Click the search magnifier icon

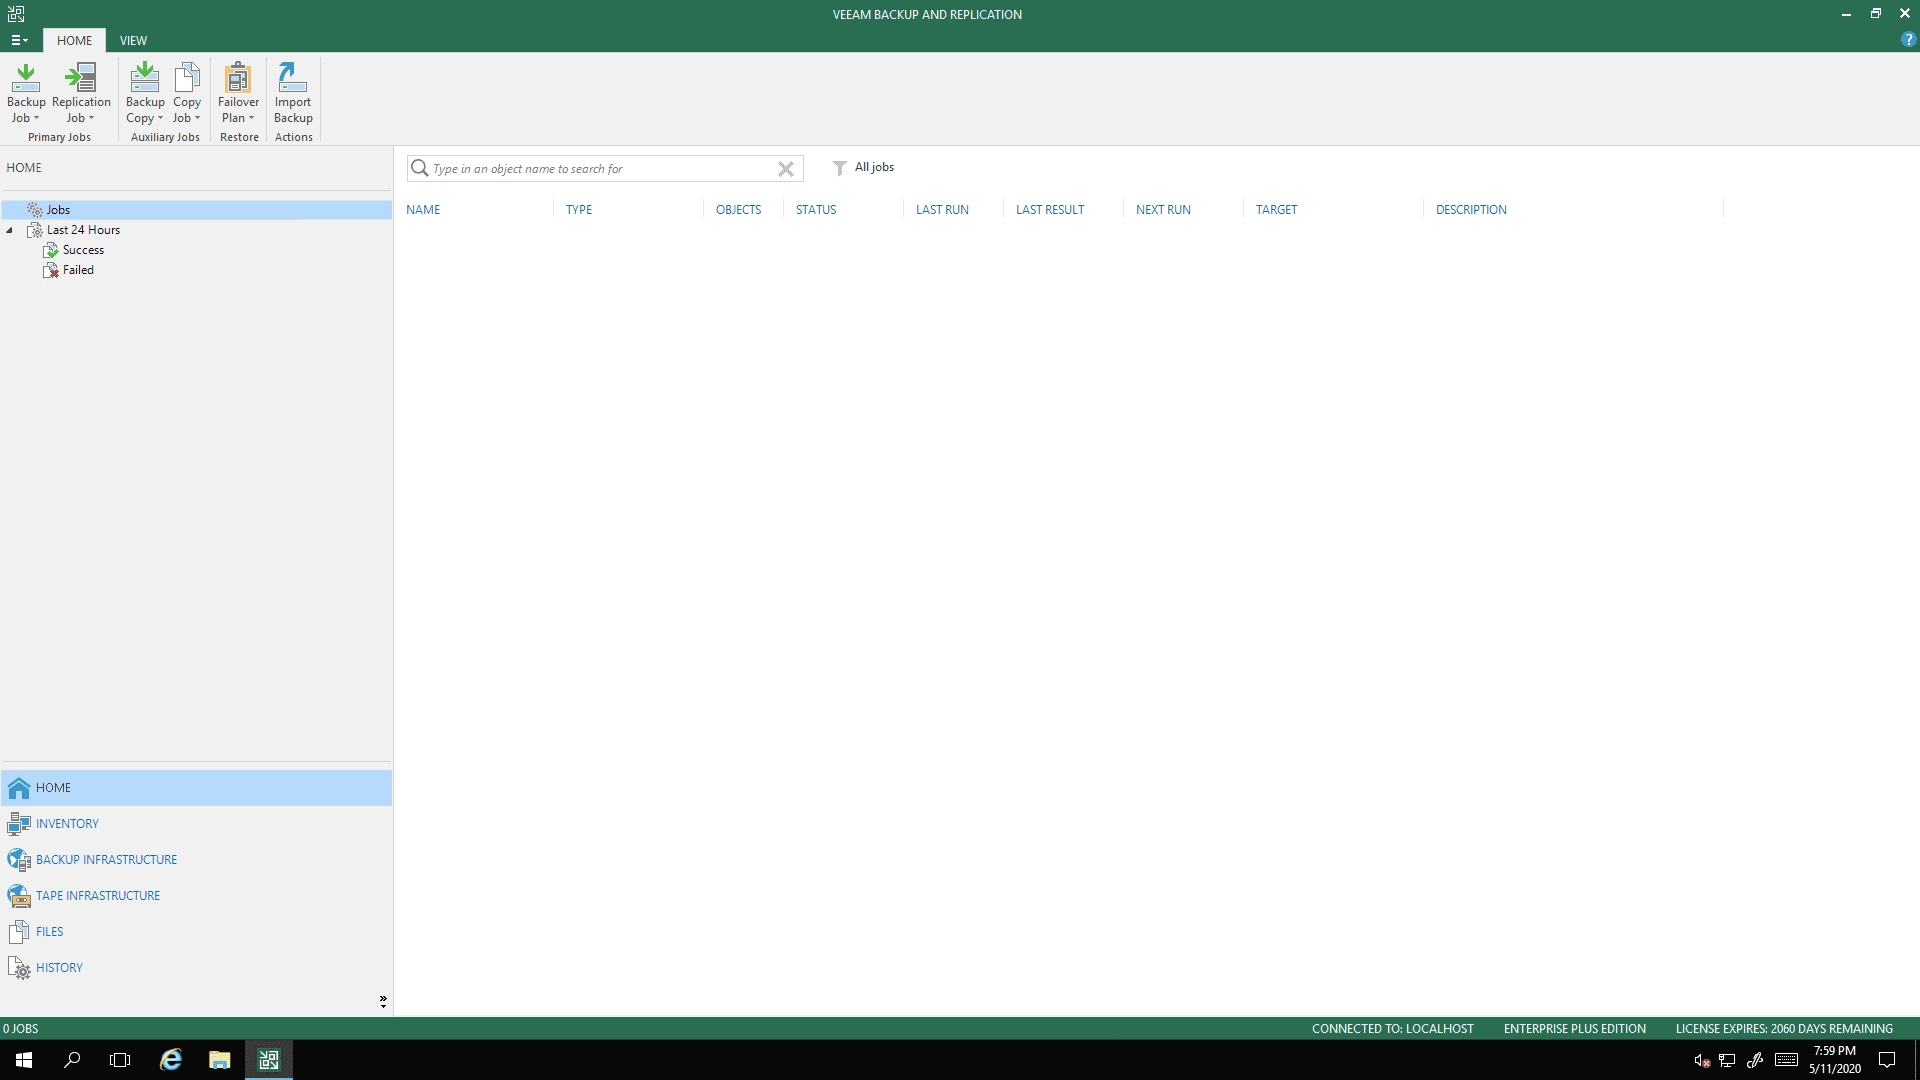tap(420, 168)
